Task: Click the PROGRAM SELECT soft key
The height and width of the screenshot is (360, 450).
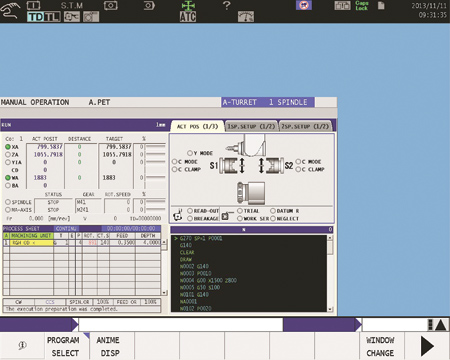Action: (67, 346)
